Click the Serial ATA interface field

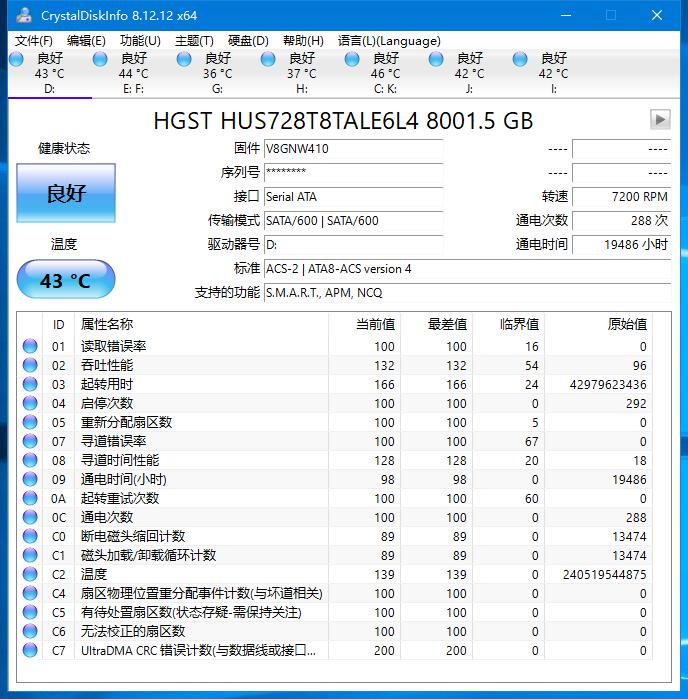click(x=354, y=197)
